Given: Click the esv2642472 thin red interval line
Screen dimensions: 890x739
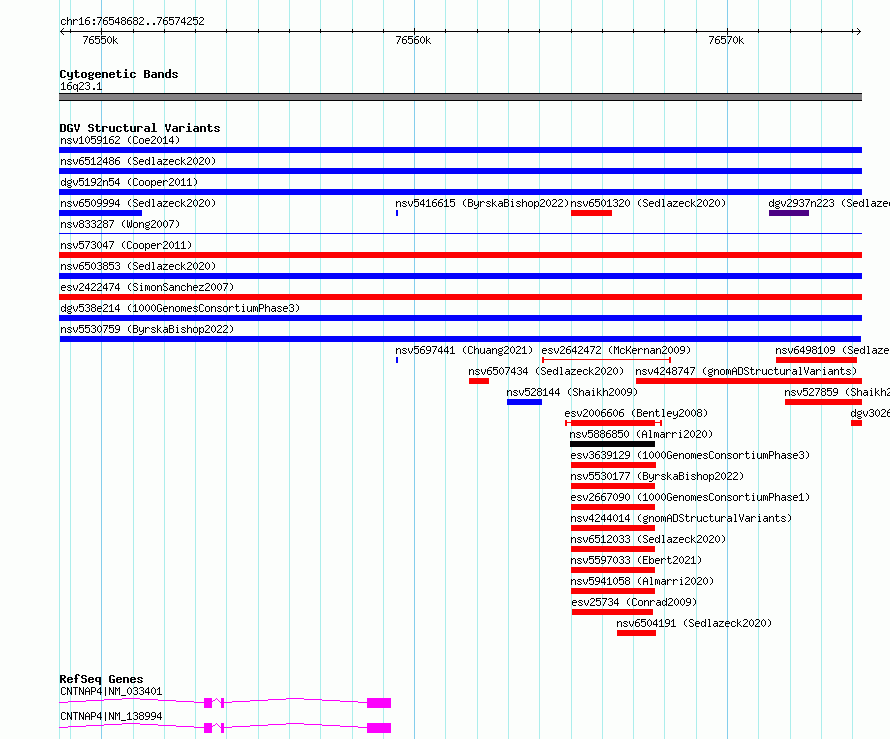Looking at the screenshot, I should click(606, 360).
